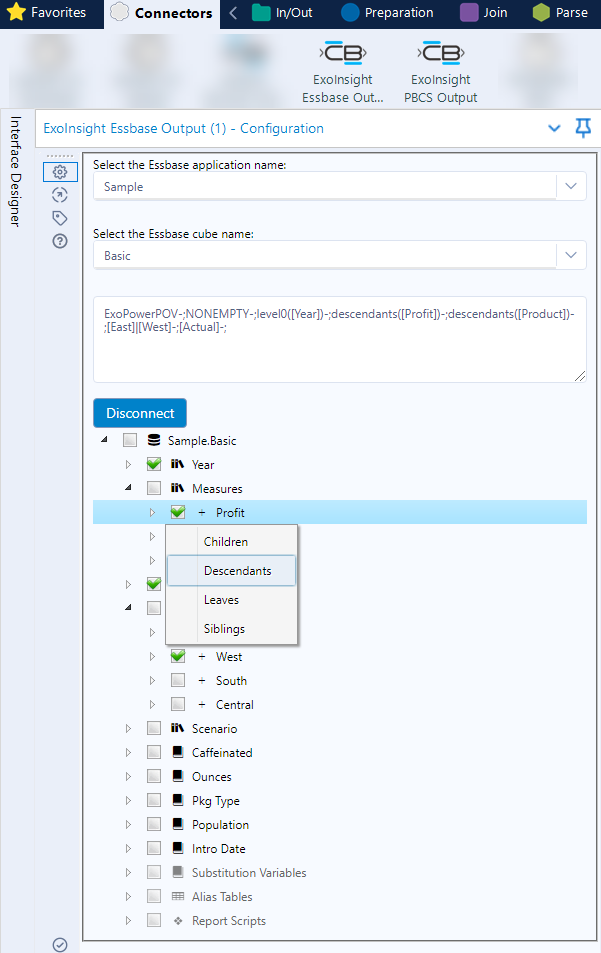Uncheck the Year dimension checkbox
Viewport: 601px width, 953px height.
154,464
